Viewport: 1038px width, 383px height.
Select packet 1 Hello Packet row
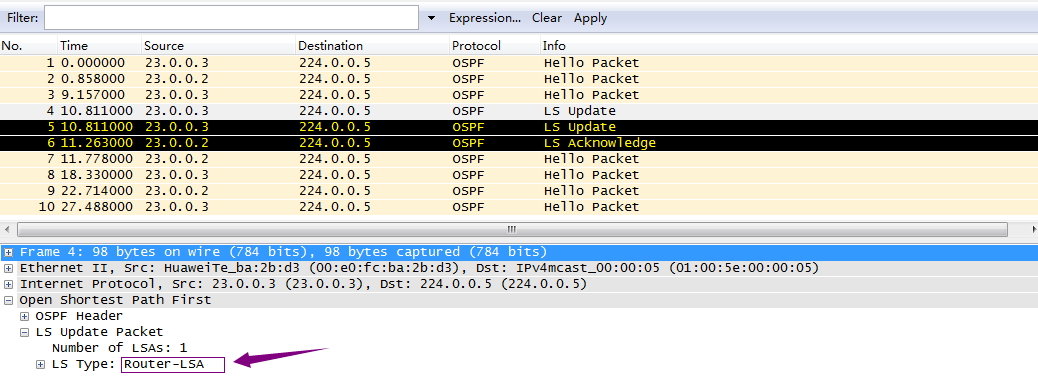[x=519, y=63]
